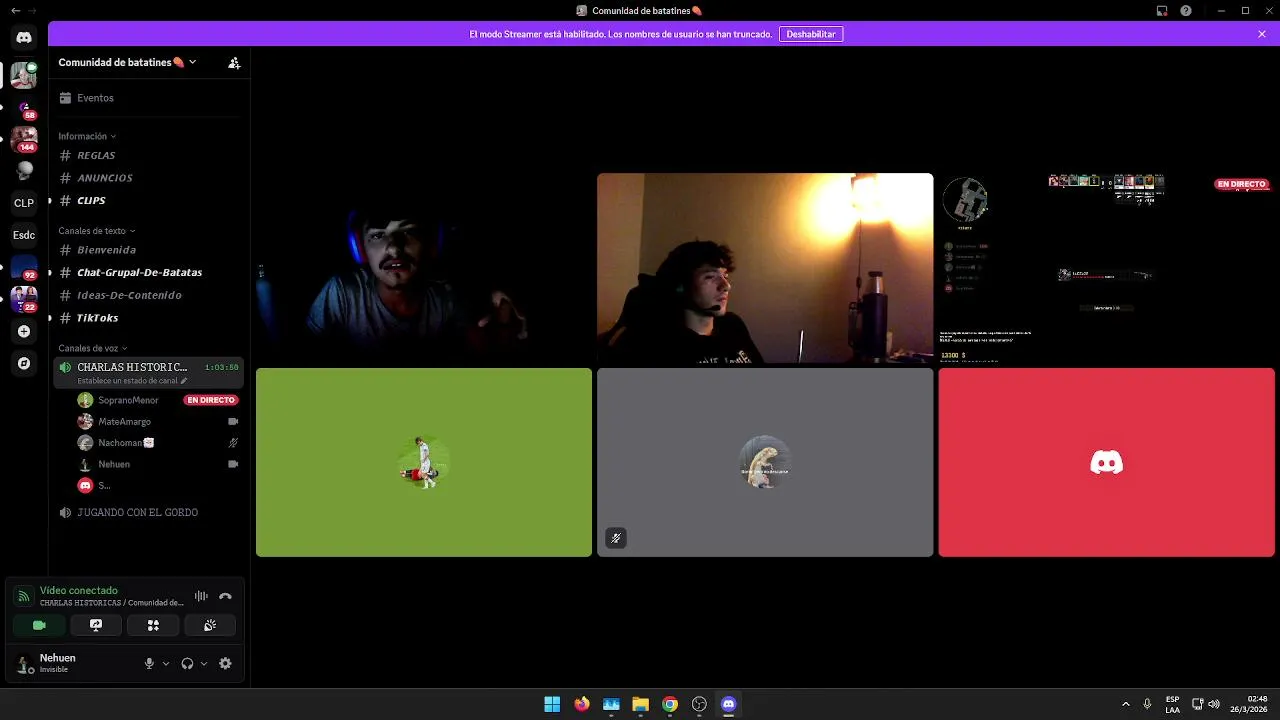Focus the red Discord logo tile
The width and height of the screenshot is (1280, 720).
[1107, 462]
